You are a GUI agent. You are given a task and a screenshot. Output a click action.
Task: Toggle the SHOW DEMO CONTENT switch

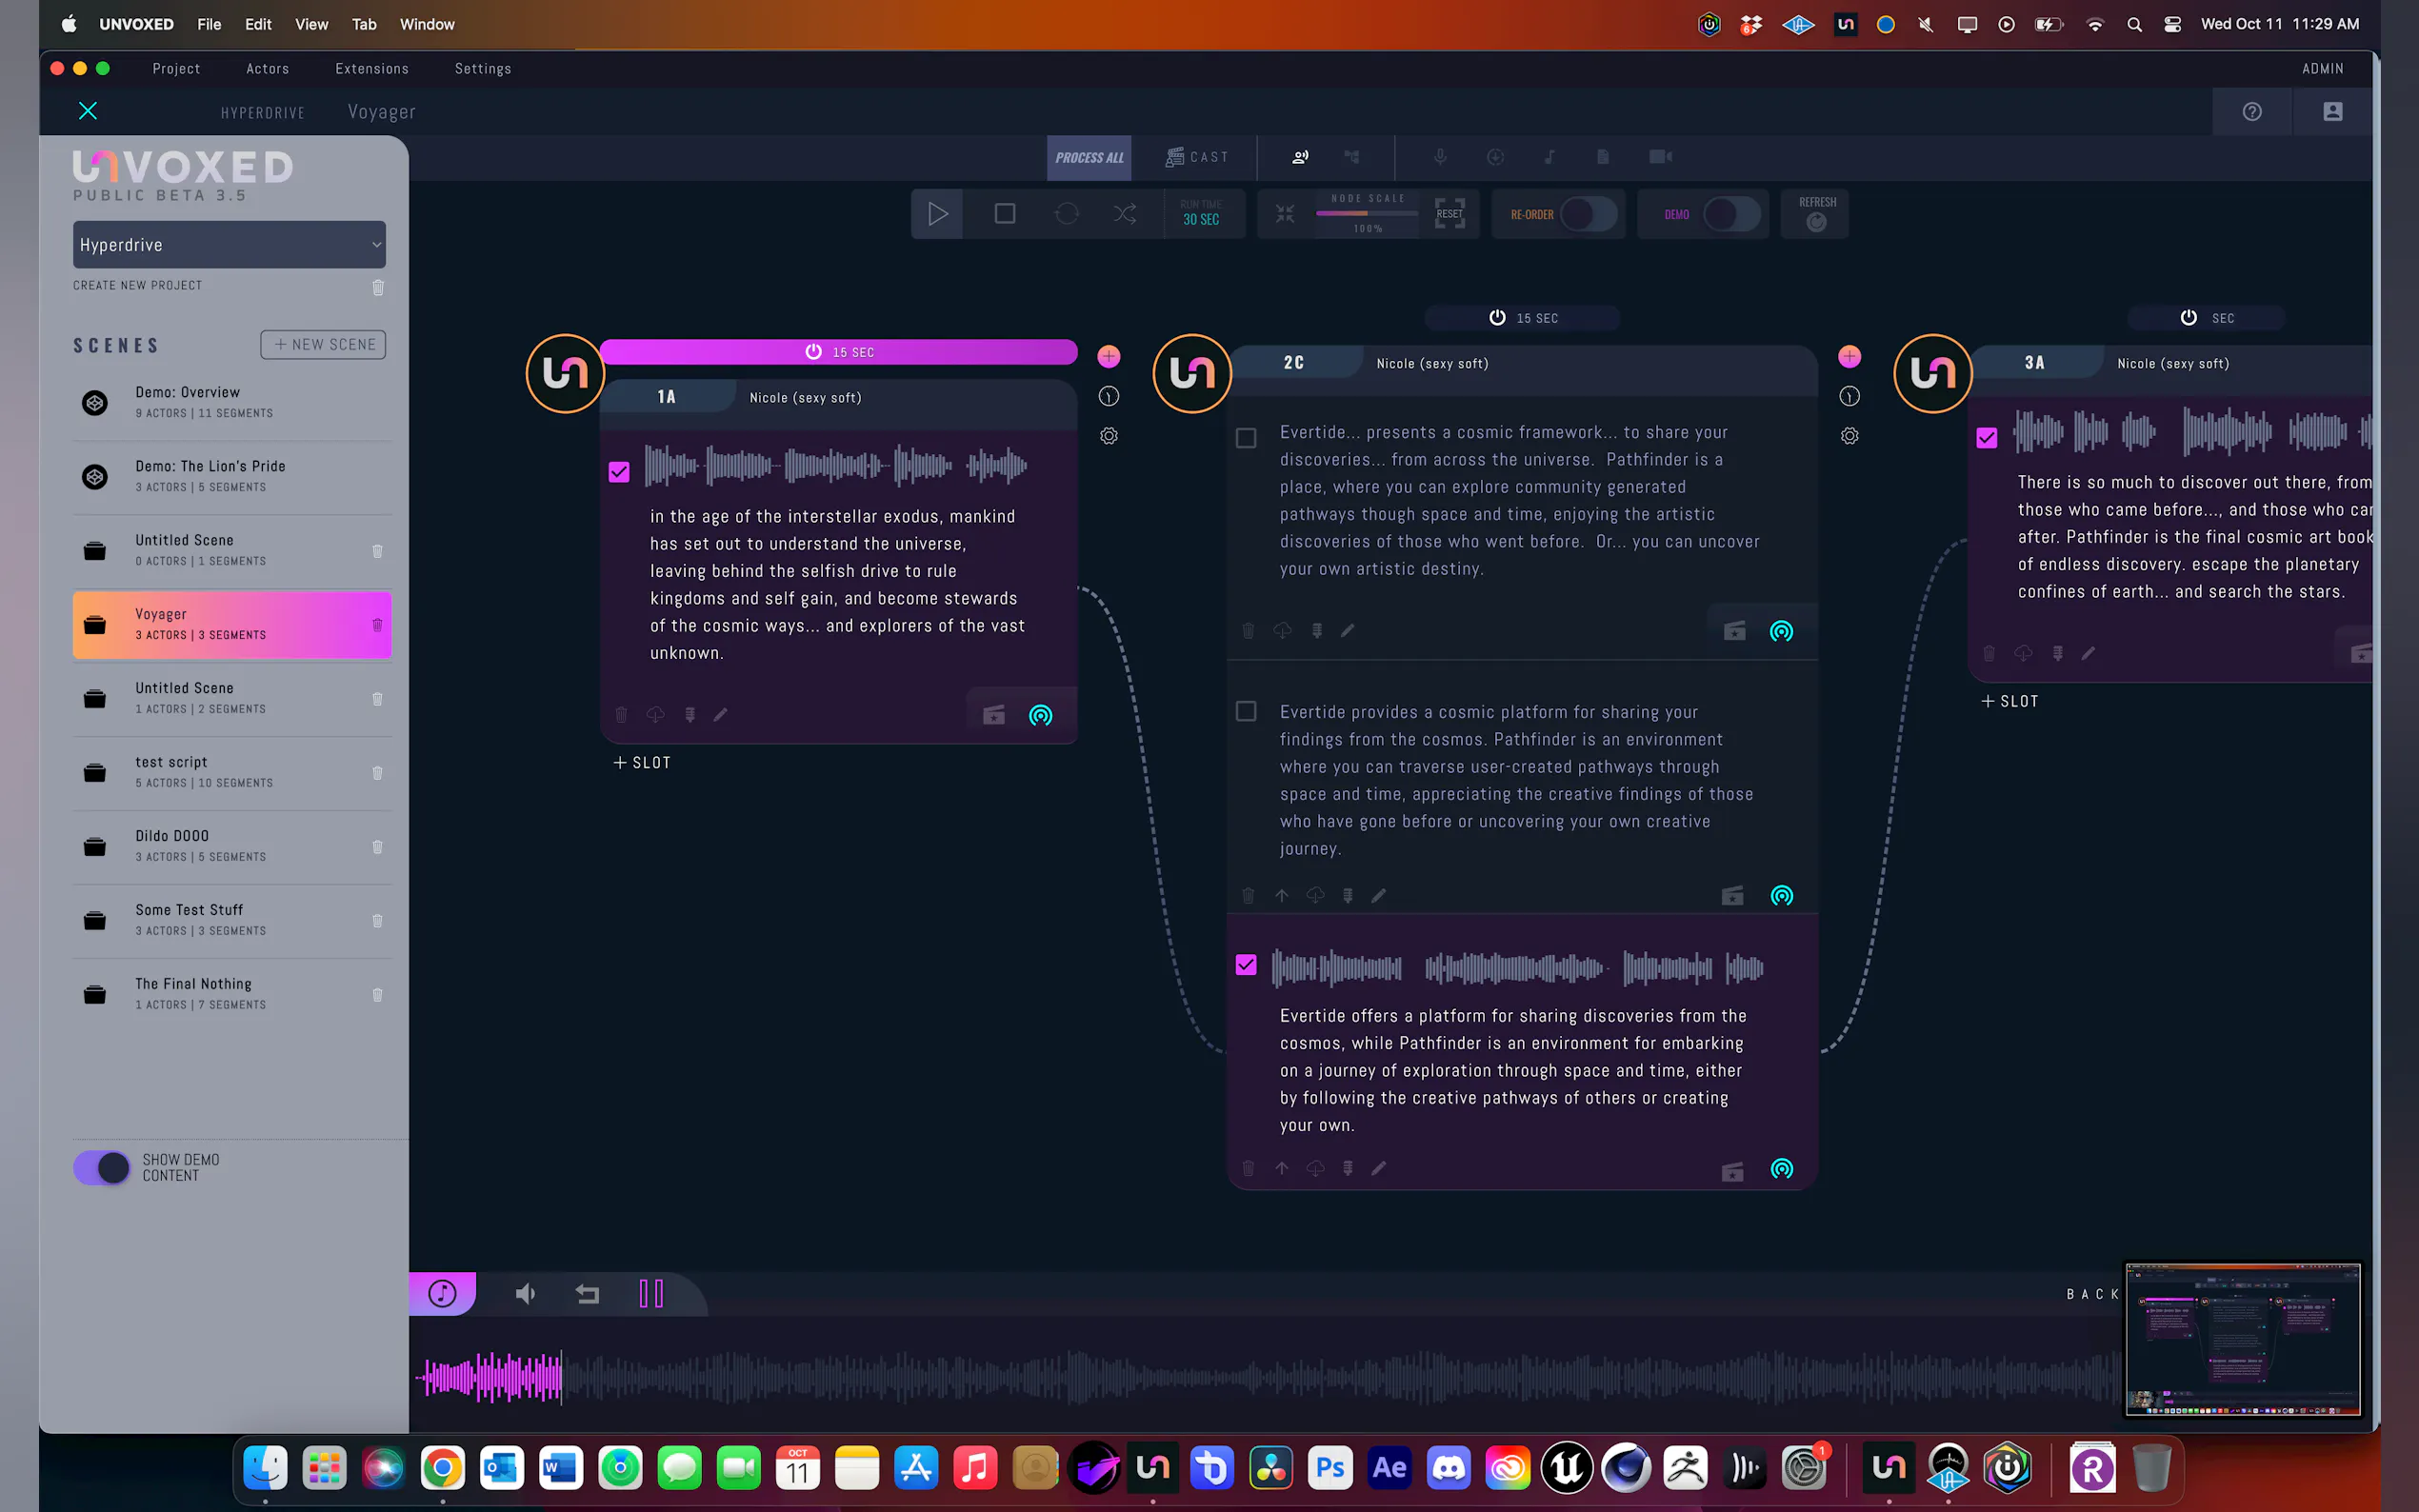[102, 1167]
